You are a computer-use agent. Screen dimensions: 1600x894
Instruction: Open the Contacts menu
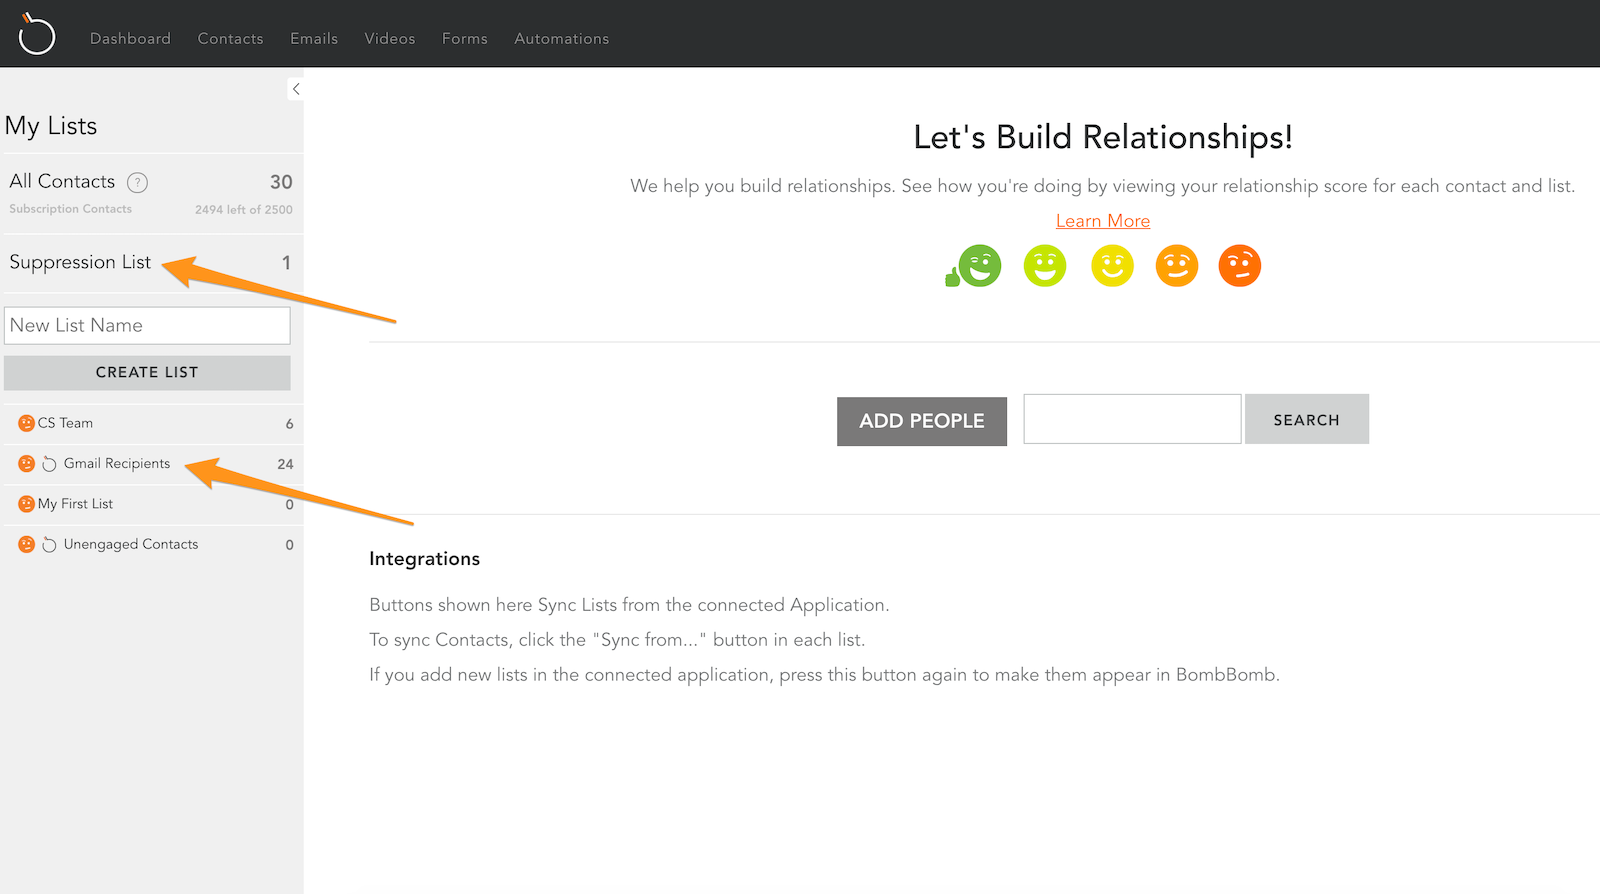click(x=230, y=38)
